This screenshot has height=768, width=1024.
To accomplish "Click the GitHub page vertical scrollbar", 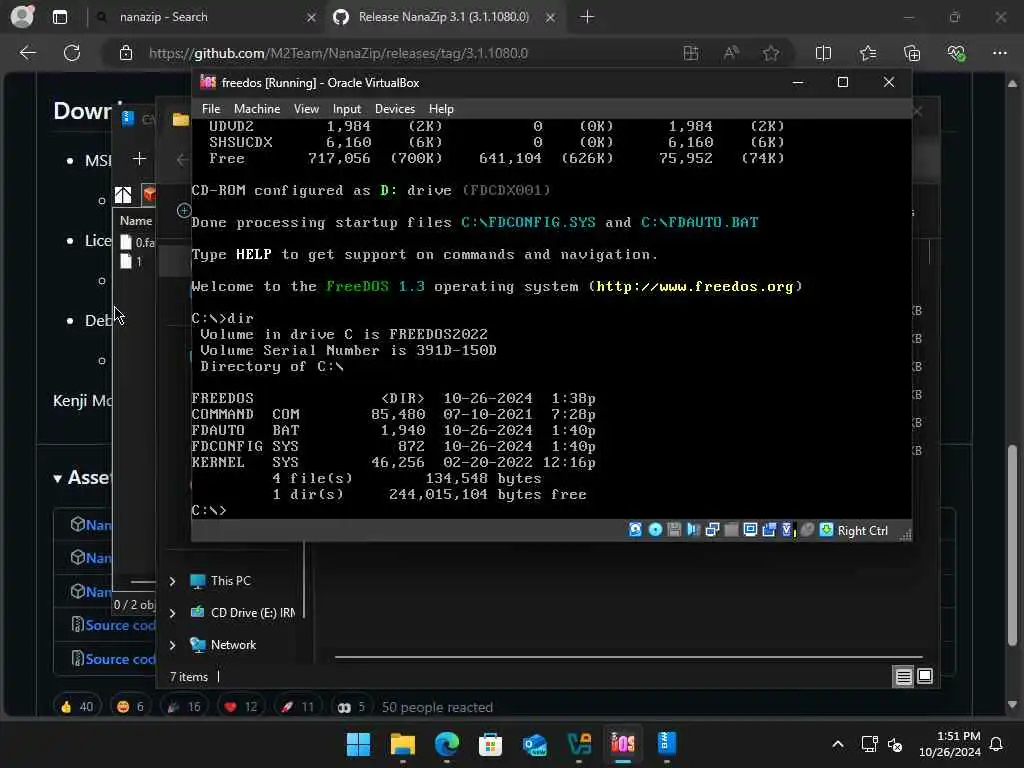I will click(x=1012, y=545).
